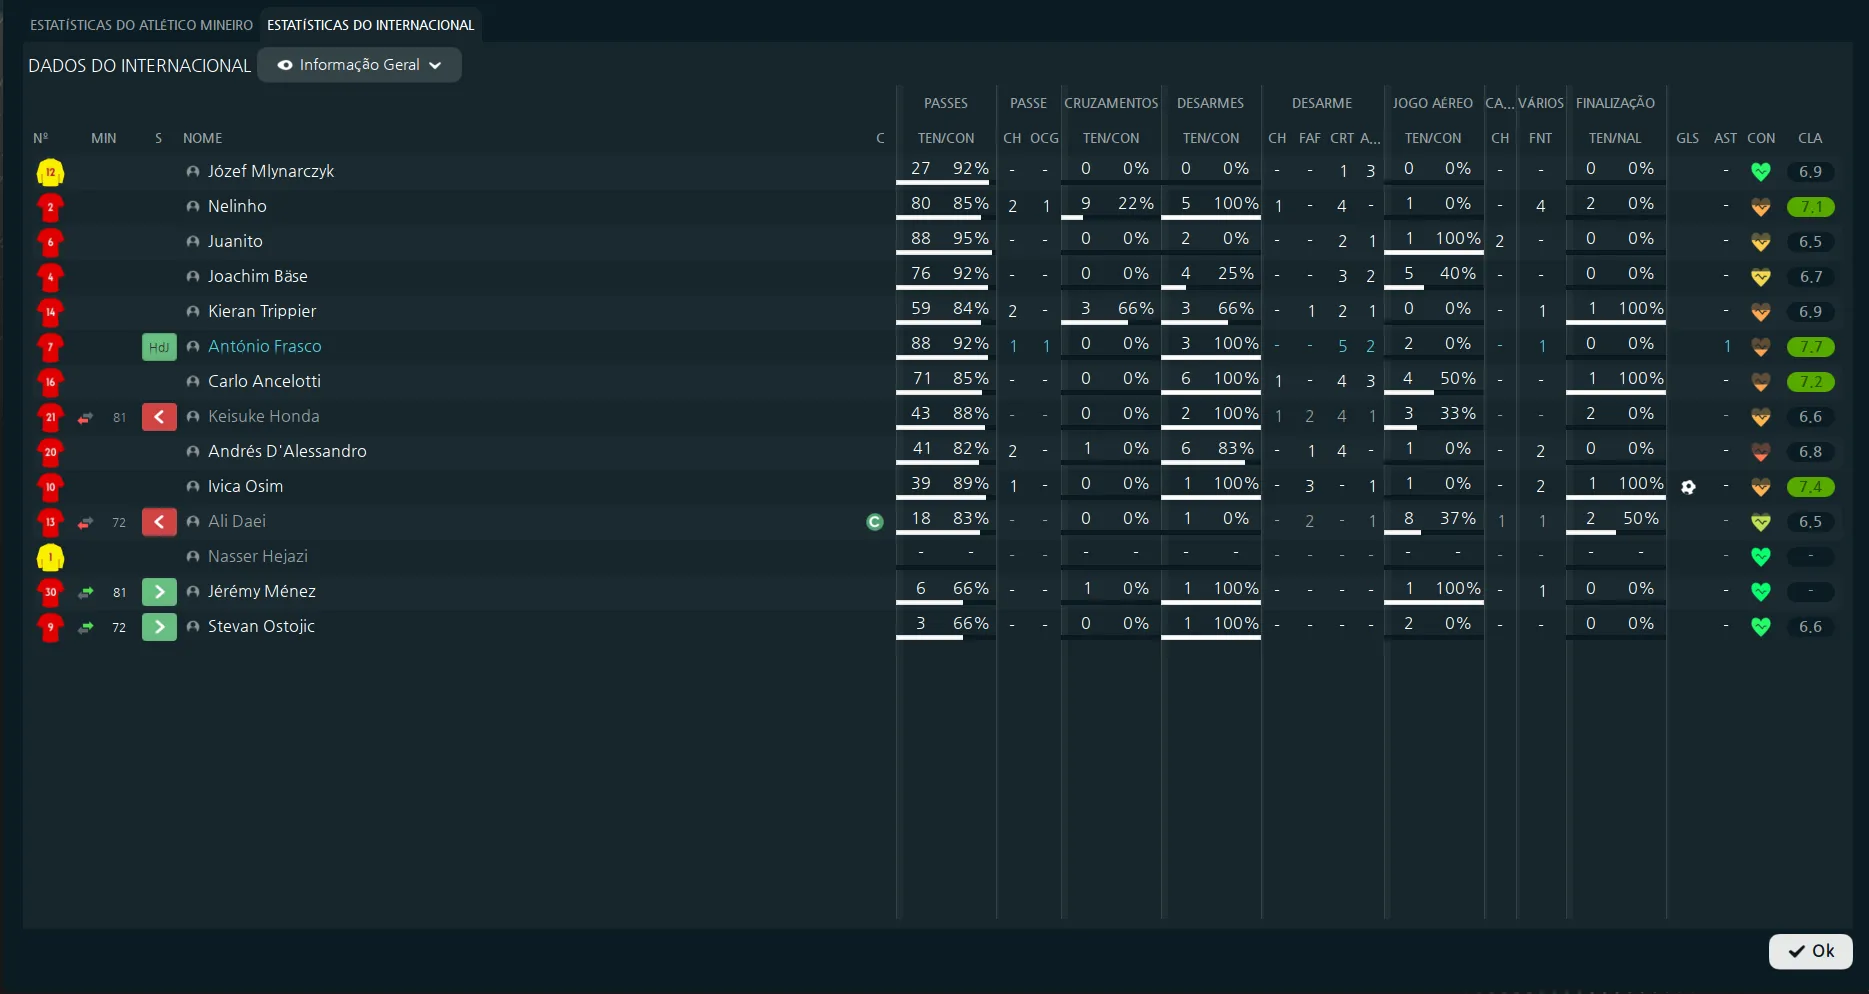The height and width of the screenshot is (994, 1869).
Task: Click Keisuke Honda's substituted-off red arrow icon
Action: coord(159,417)
